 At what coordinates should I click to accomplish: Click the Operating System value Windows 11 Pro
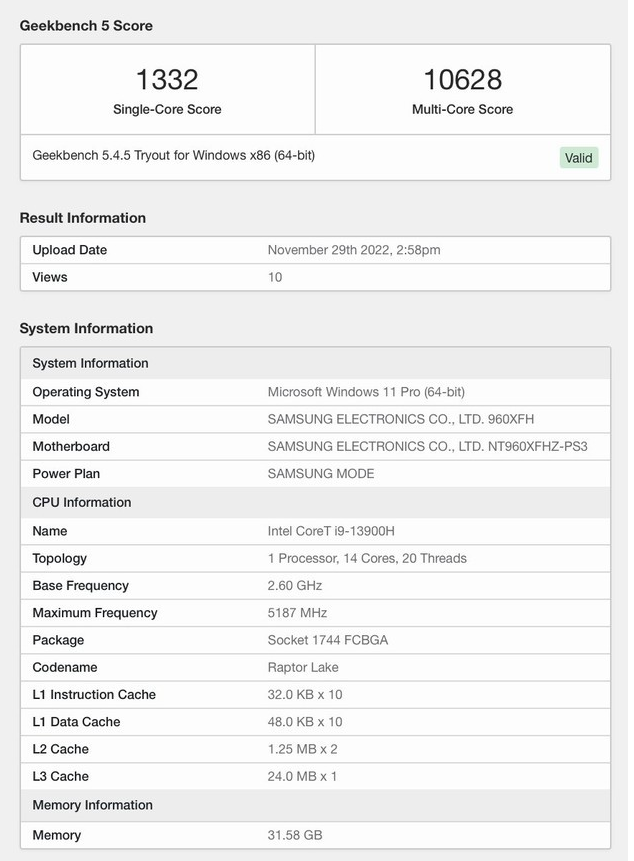366,392
